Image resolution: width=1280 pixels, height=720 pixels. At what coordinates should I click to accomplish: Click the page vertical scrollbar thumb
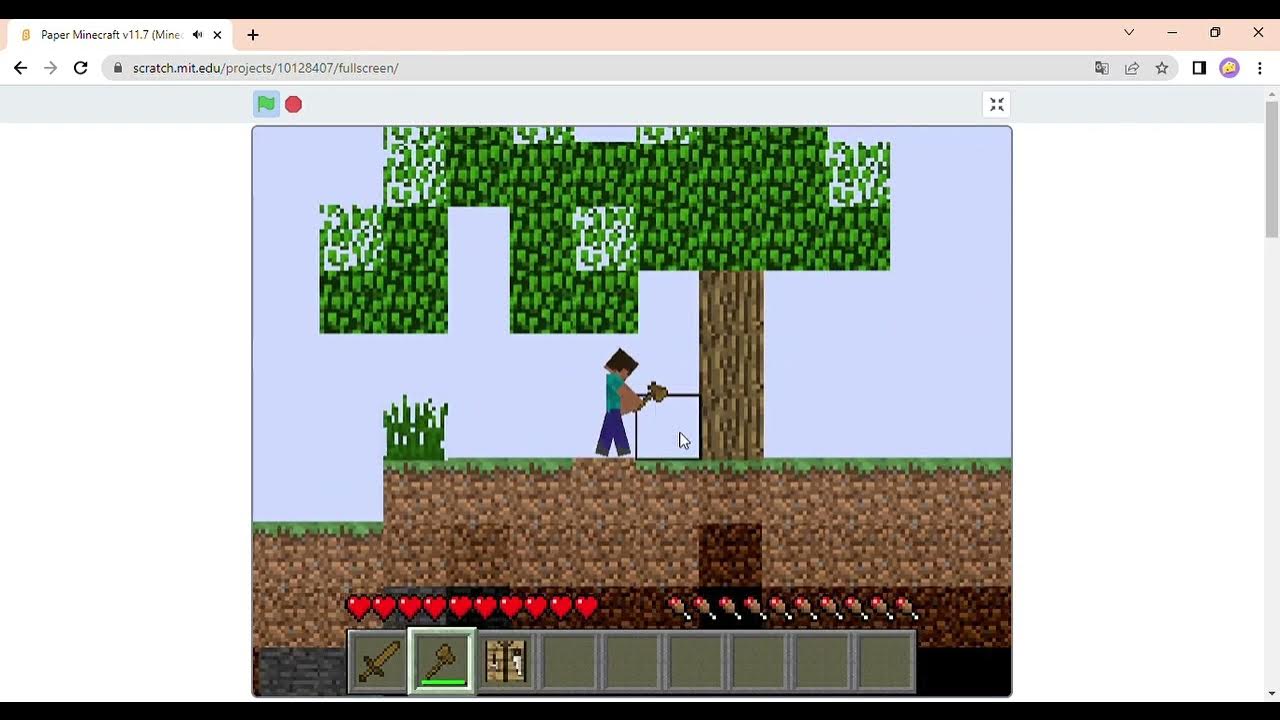(x=1272, y=168)
